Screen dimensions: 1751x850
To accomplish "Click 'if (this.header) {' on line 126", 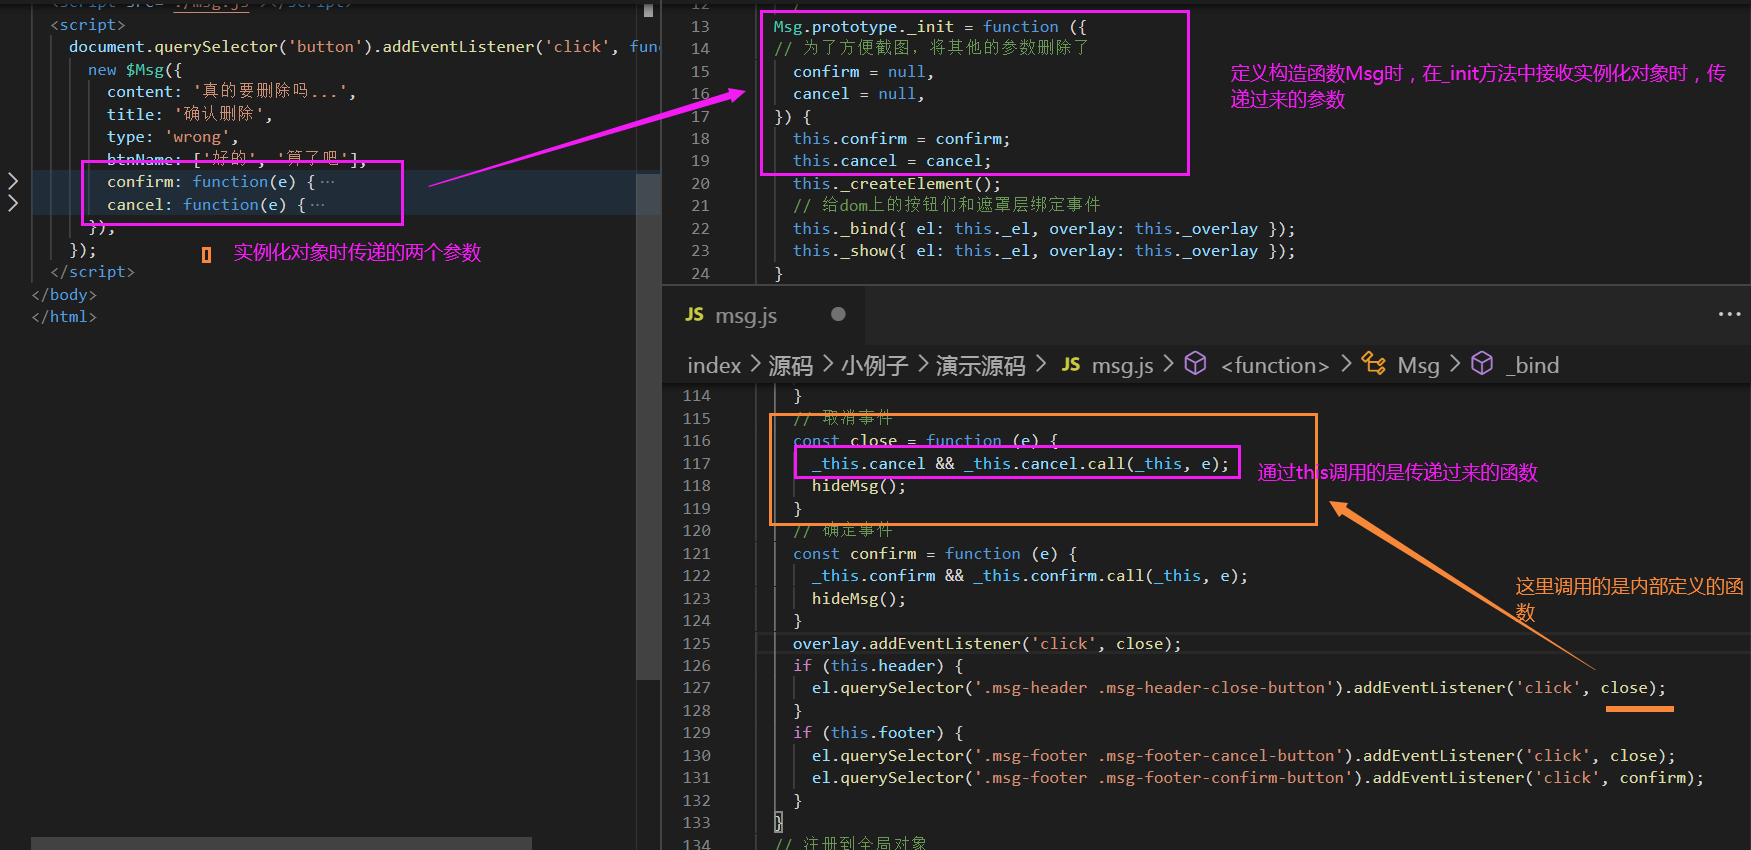I will (878, 665).
